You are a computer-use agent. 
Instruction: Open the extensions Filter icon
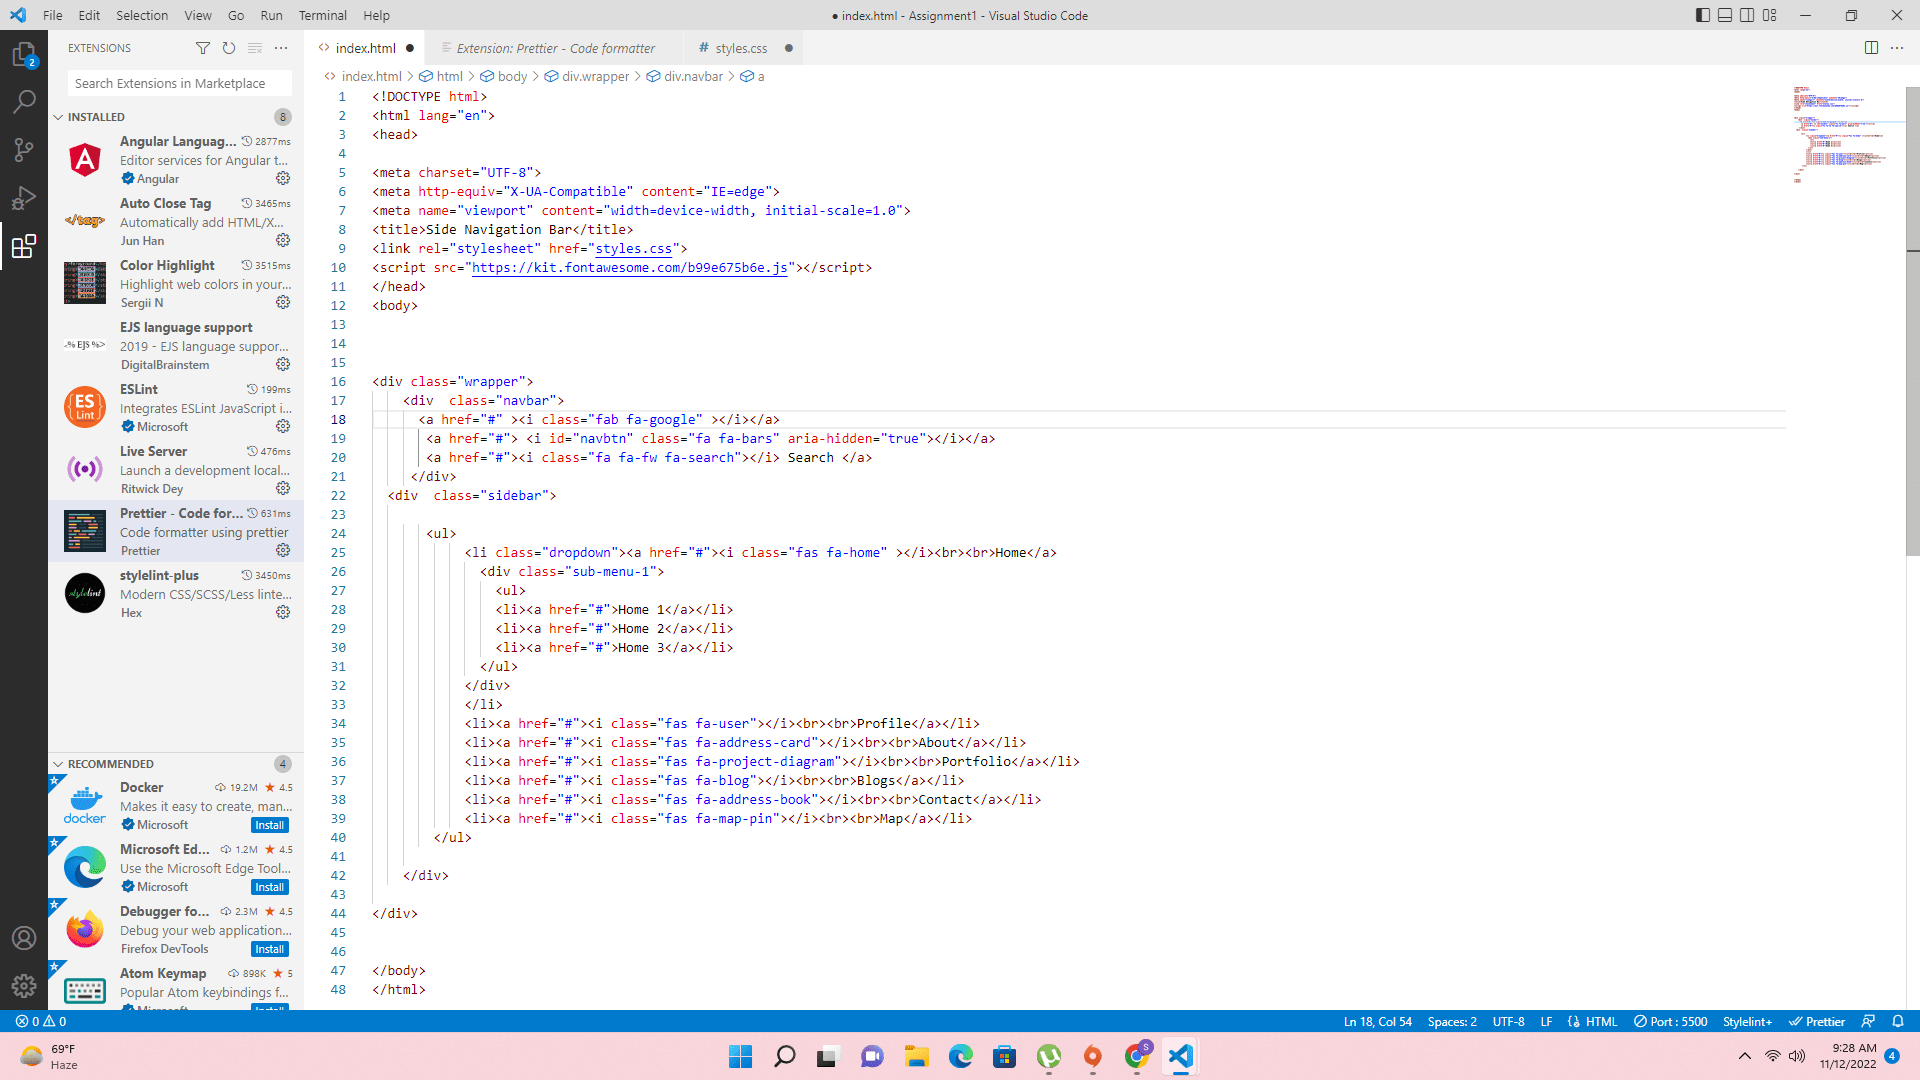click(x=203, y=47)
